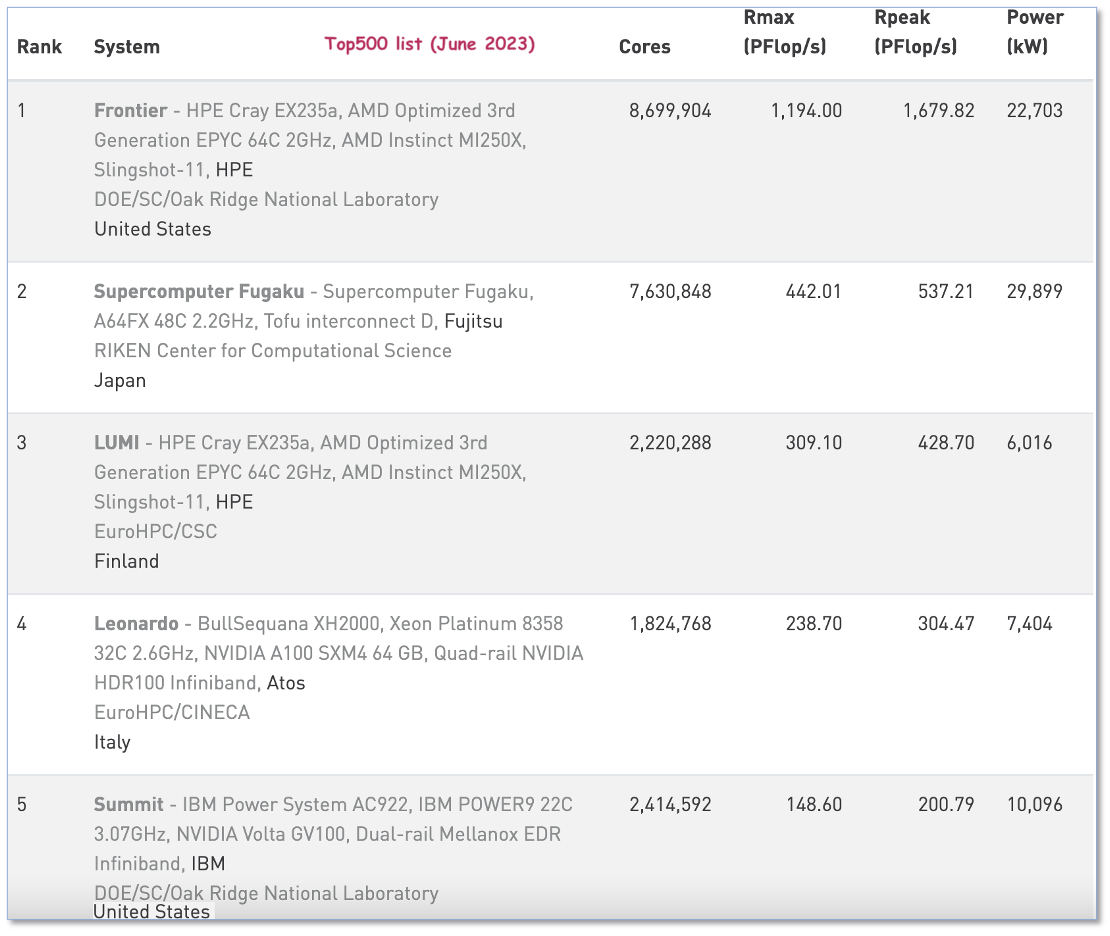Click Frontier's core count 8,699,904
Screen dimensions: 1110x936
coord(670,111)
